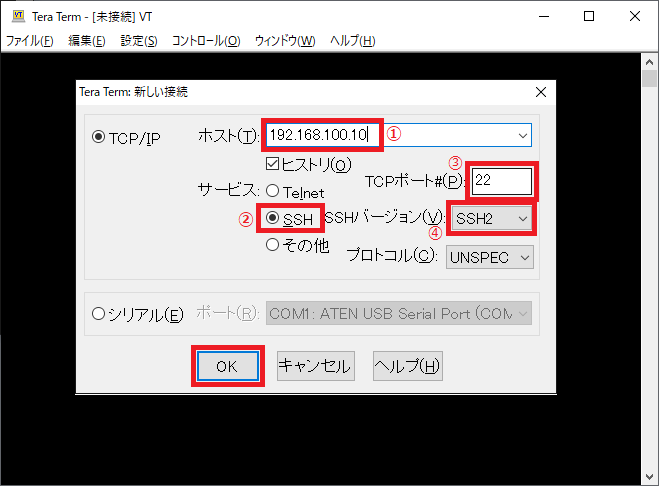Maximize the Tera Term window

point(589,16)
